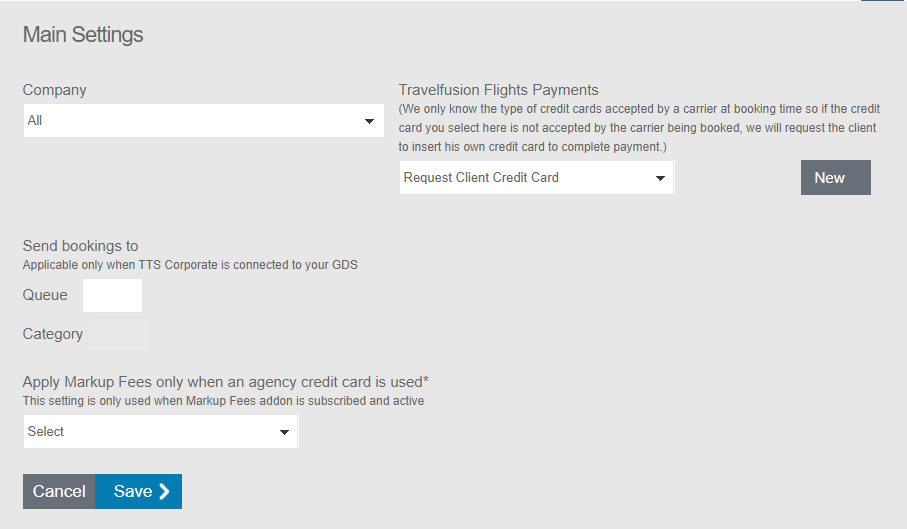Click the Company field label
This screenshot has height=529, width=907.
pos(55,90)
